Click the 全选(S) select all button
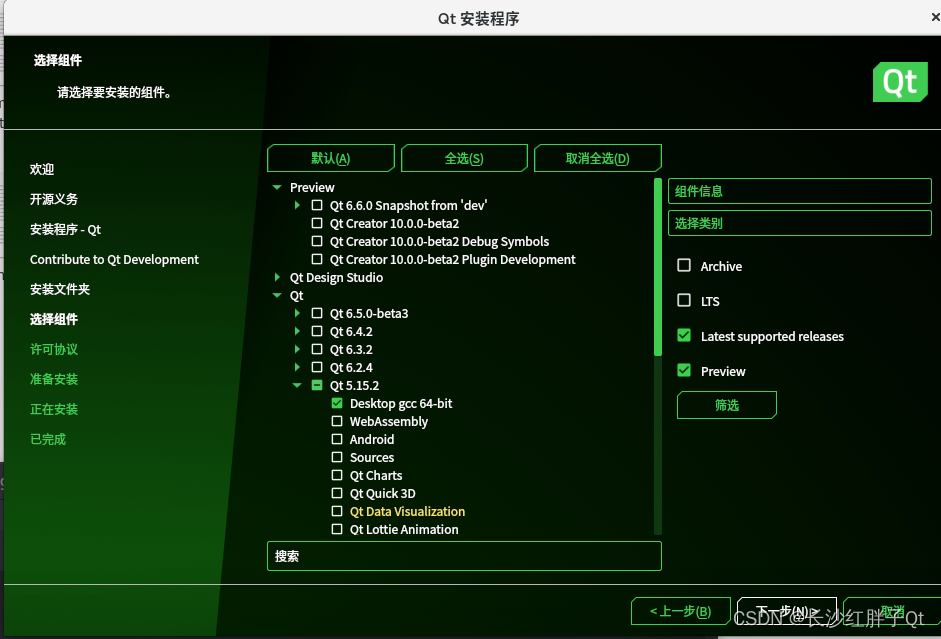This screenshot has width=941, height=639. [464, 158]
